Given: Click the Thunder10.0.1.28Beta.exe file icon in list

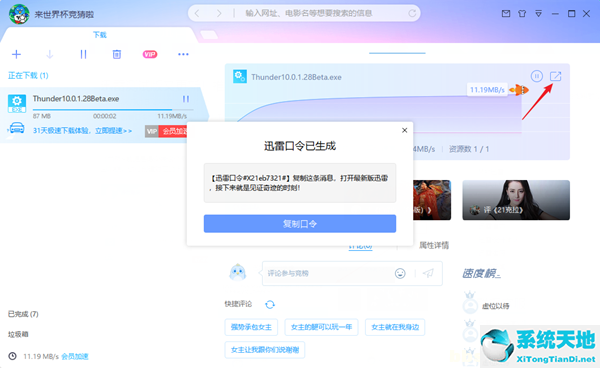Looking at the screenshot, I should tap(17, 103).
